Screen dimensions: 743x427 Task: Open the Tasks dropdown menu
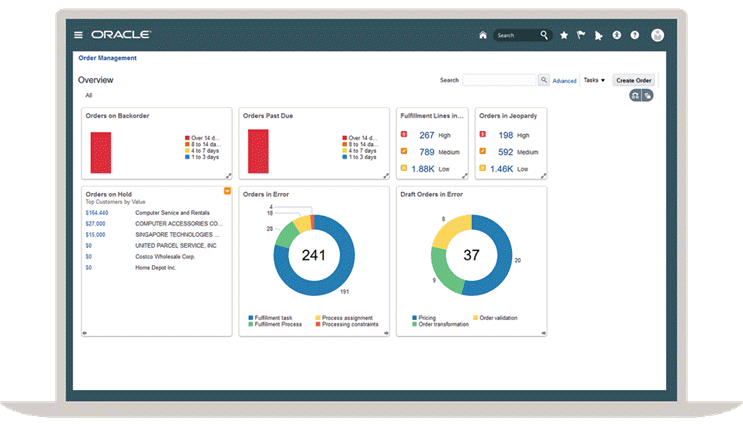(594, 80)
